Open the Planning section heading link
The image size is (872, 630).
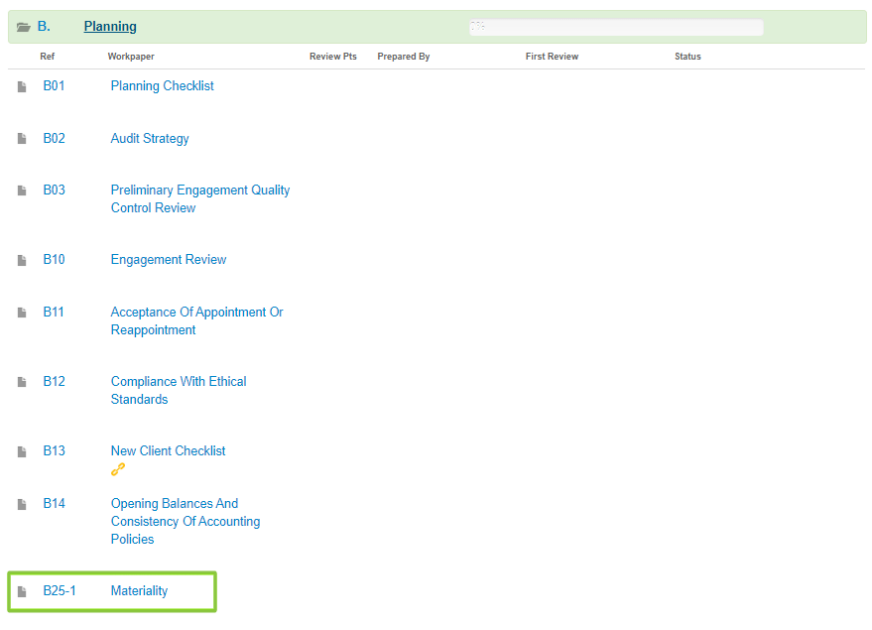point(110,27)
